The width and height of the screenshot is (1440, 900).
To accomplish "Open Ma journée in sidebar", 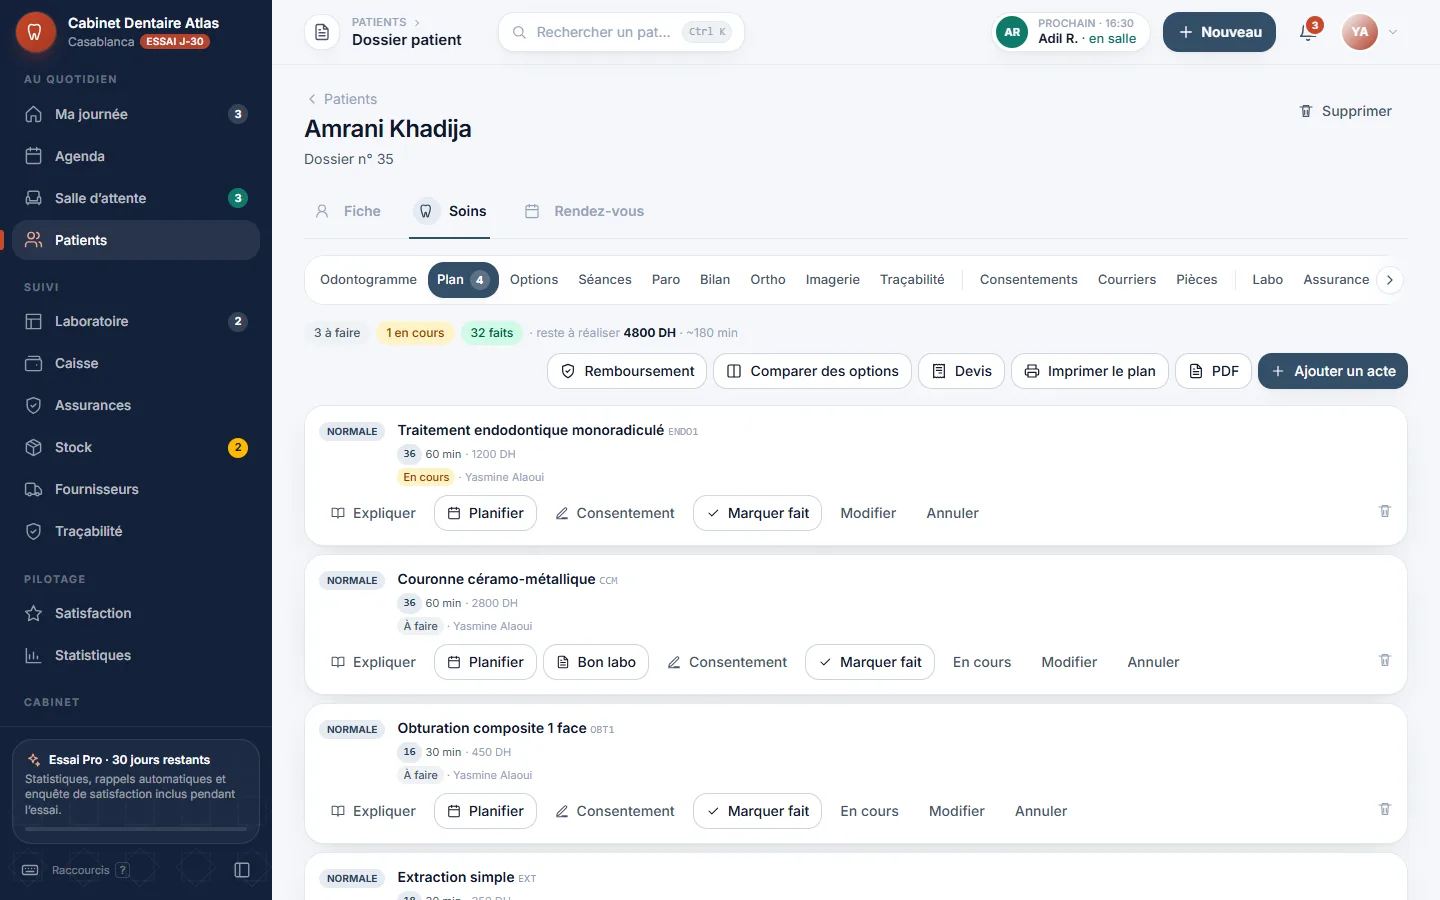I will 136,114.
